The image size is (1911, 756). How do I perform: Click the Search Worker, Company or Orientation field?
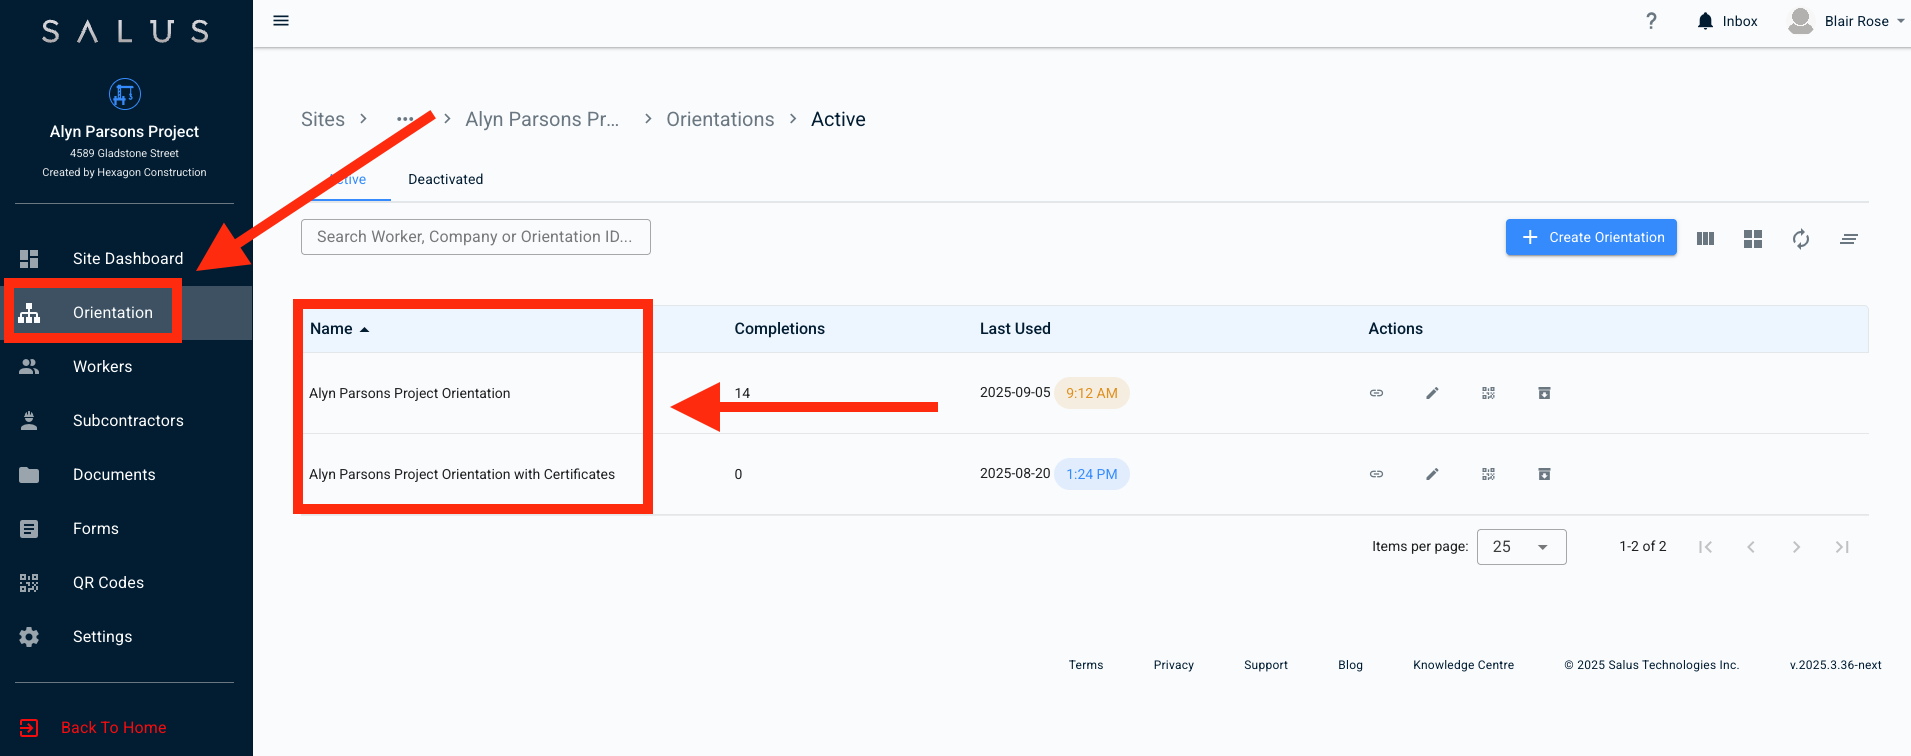click(x=475, y=237)
